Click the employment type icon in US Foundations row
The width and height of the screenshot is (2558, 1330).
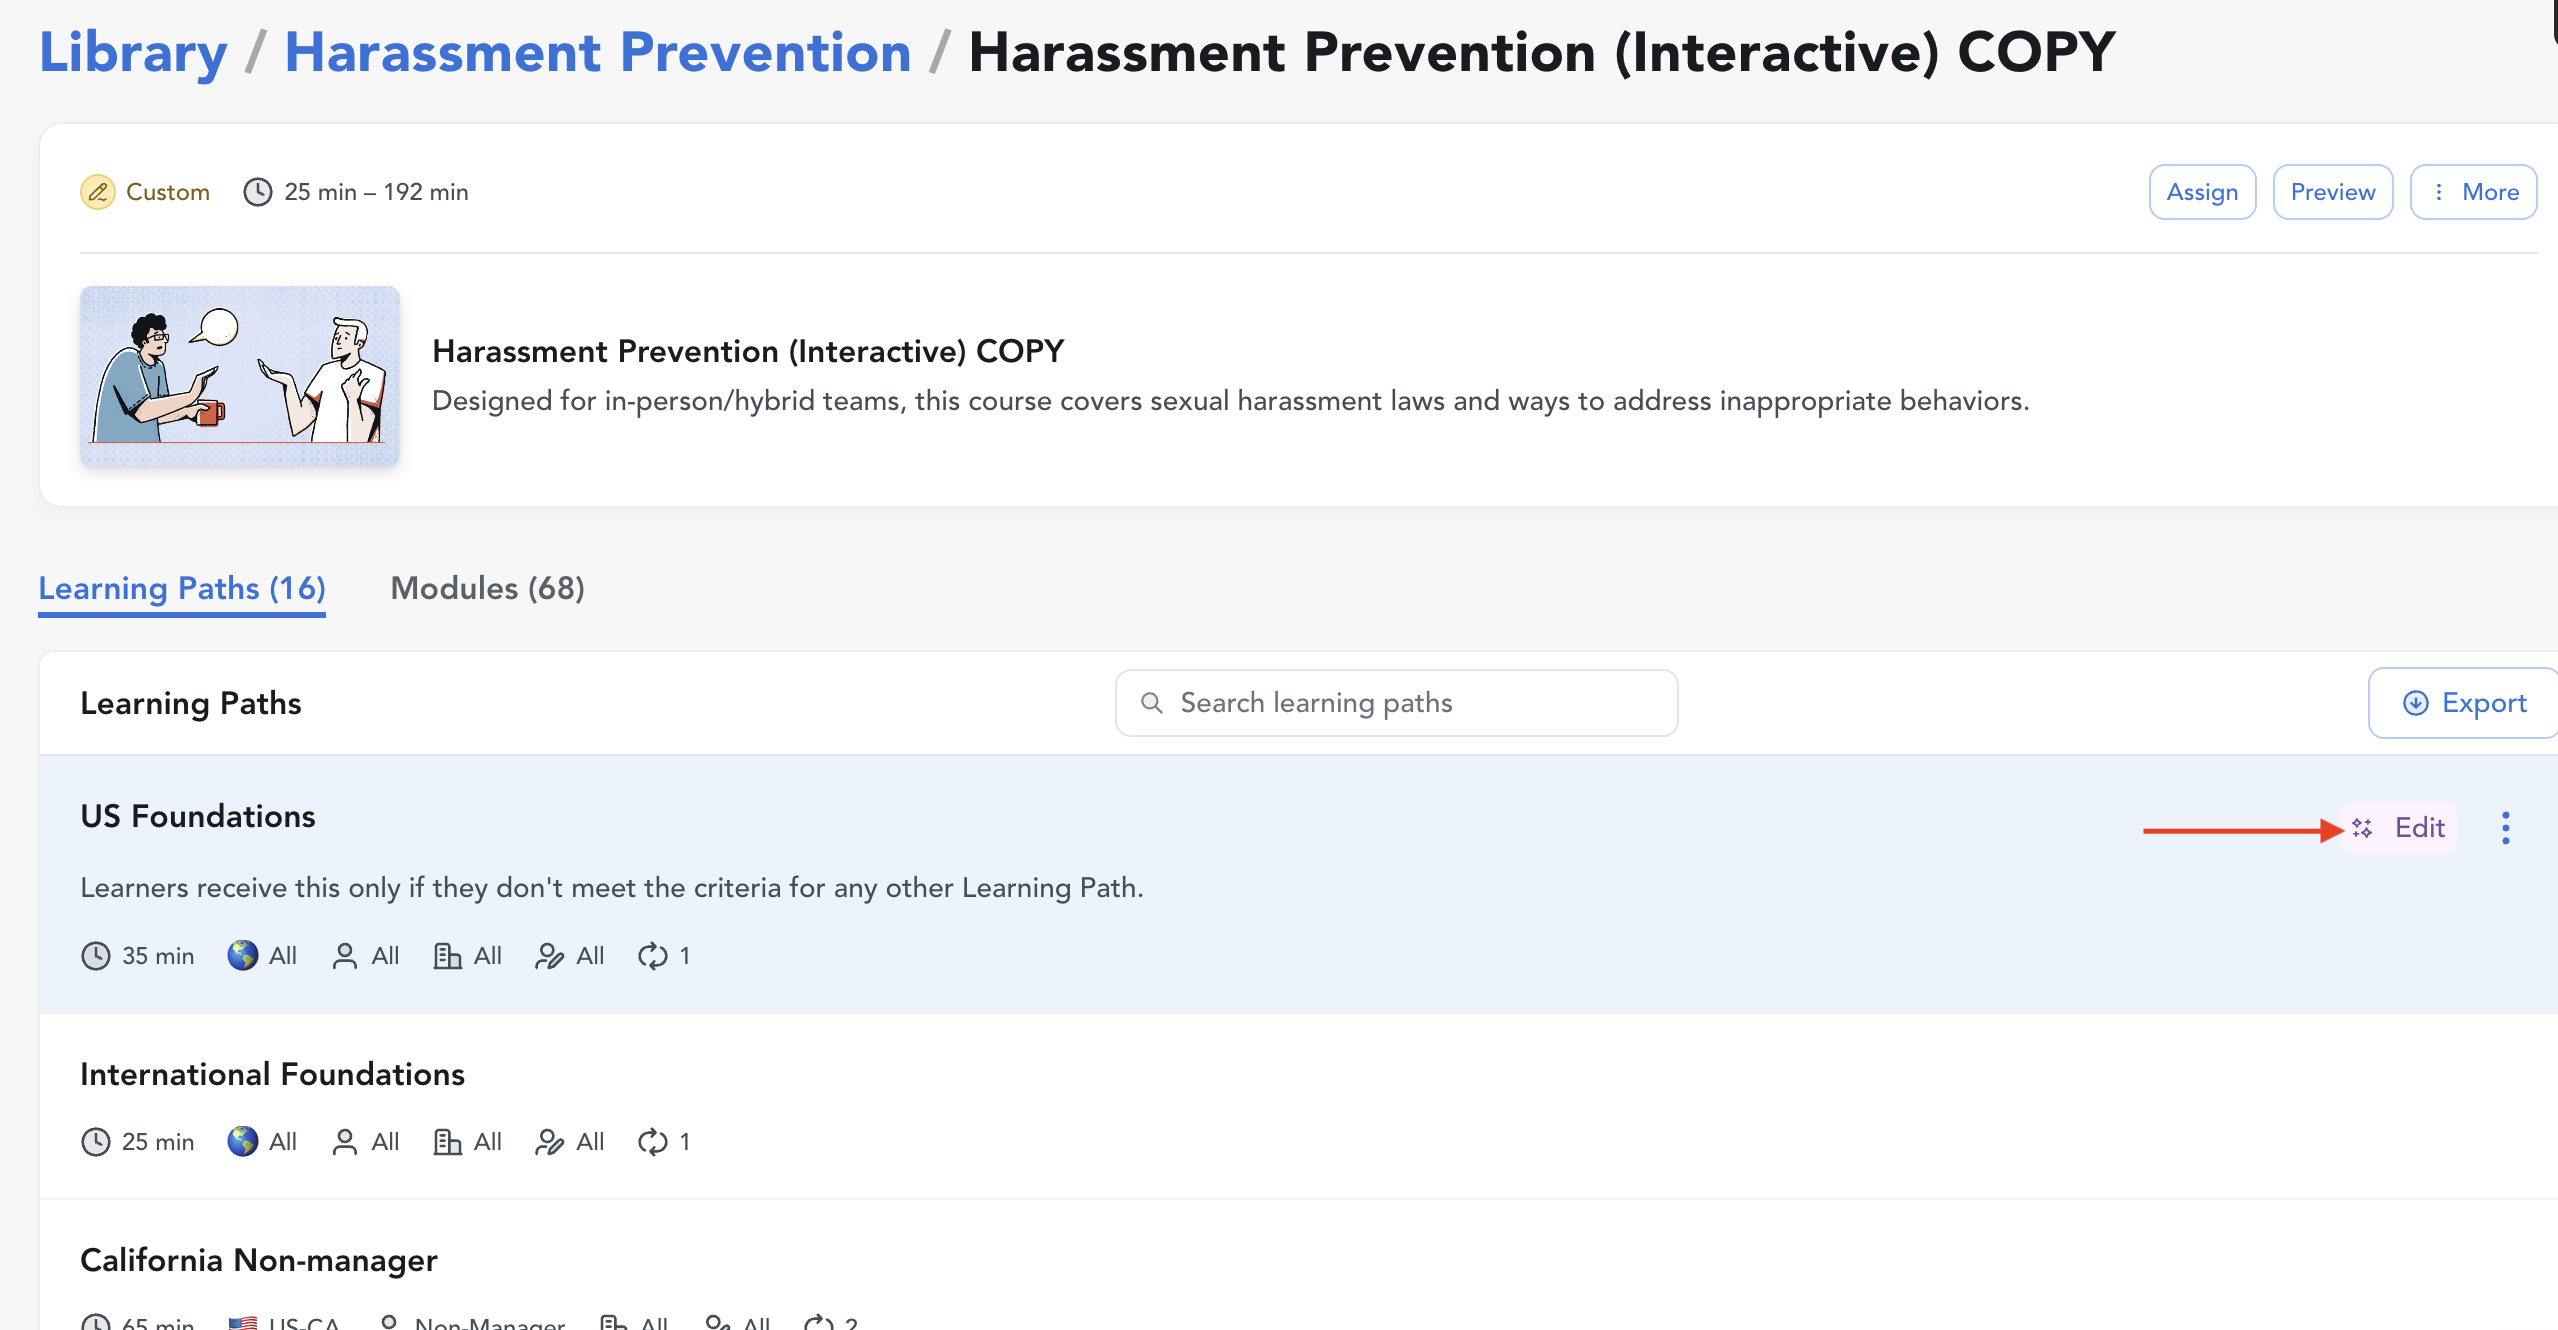tap(549, 956)
